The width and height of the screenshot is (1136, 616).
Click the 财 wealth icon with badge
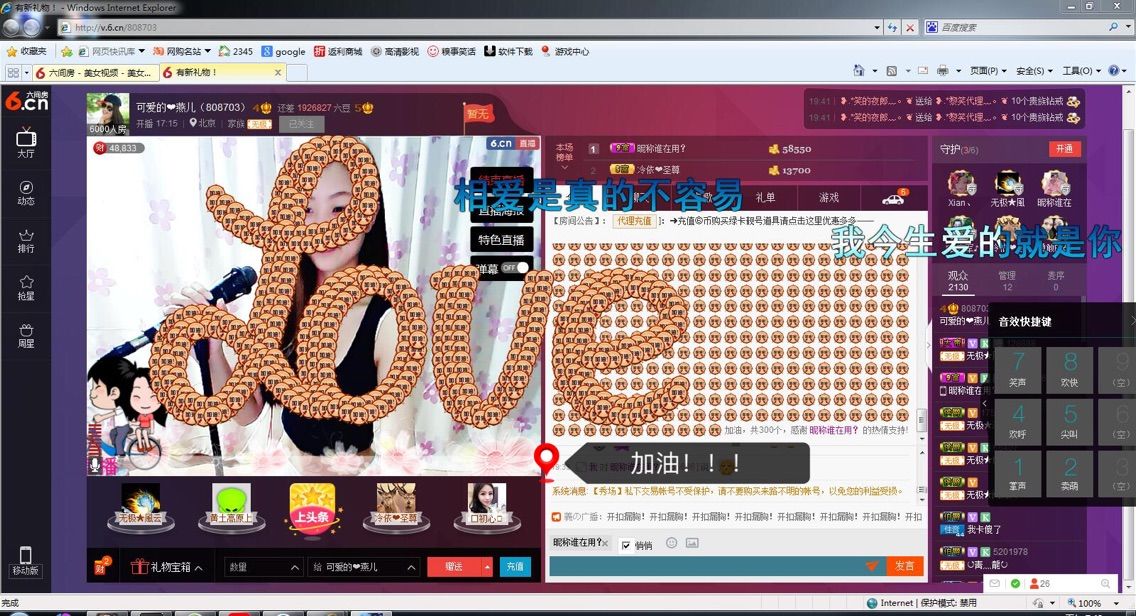coord(101,566)
